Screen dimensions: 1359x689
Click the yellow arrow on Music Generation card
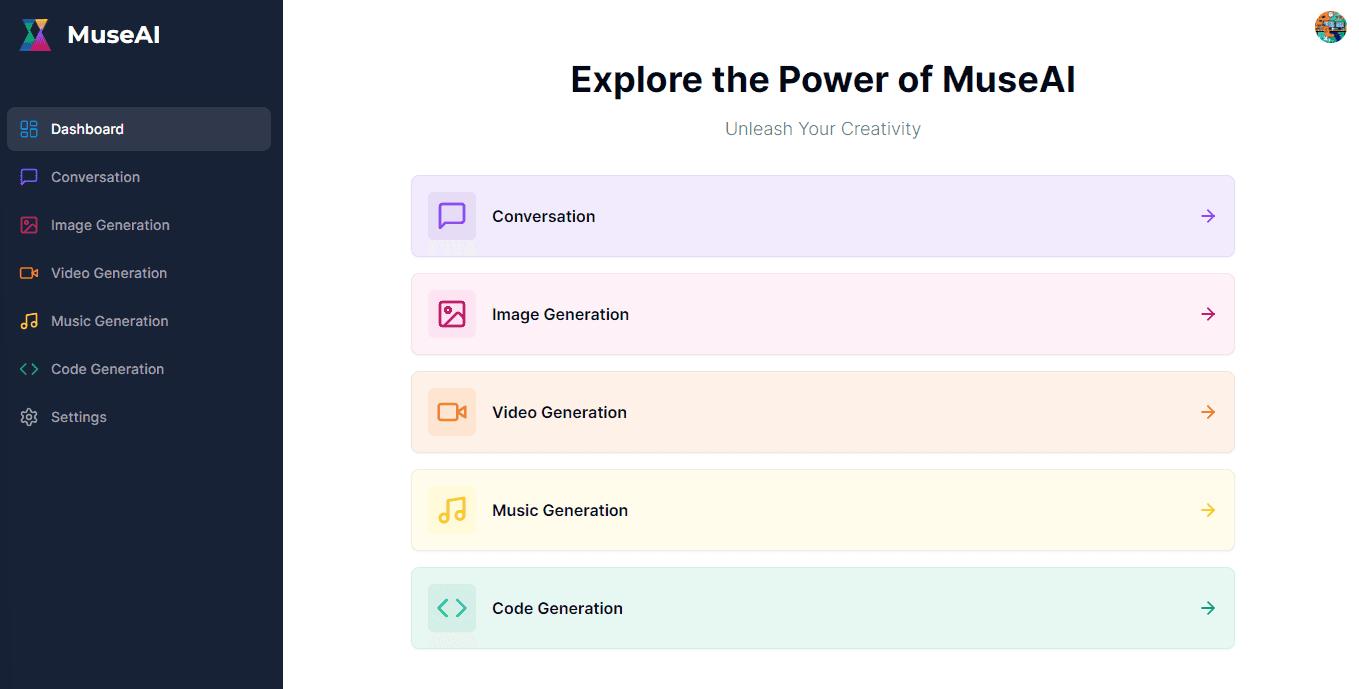click(1208, 510)
